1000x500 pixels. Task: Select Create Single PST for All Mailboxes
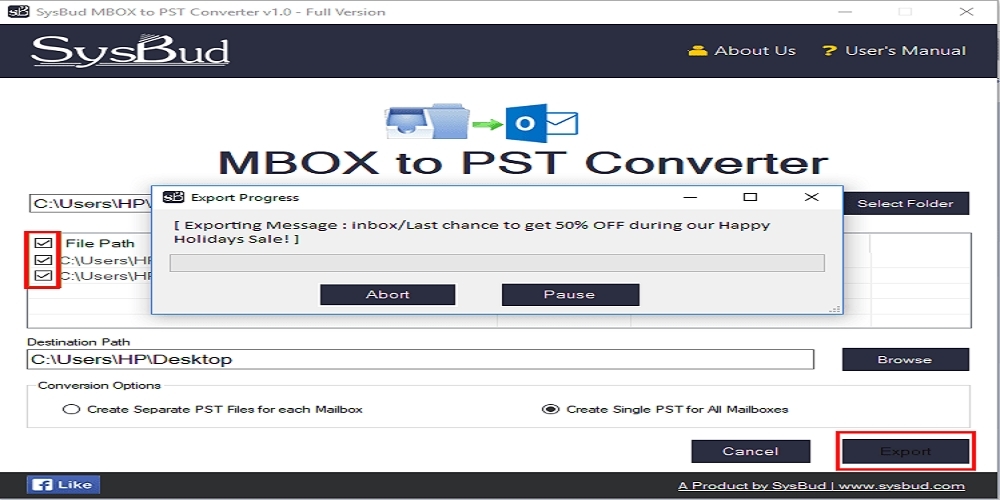click(665, 409)
